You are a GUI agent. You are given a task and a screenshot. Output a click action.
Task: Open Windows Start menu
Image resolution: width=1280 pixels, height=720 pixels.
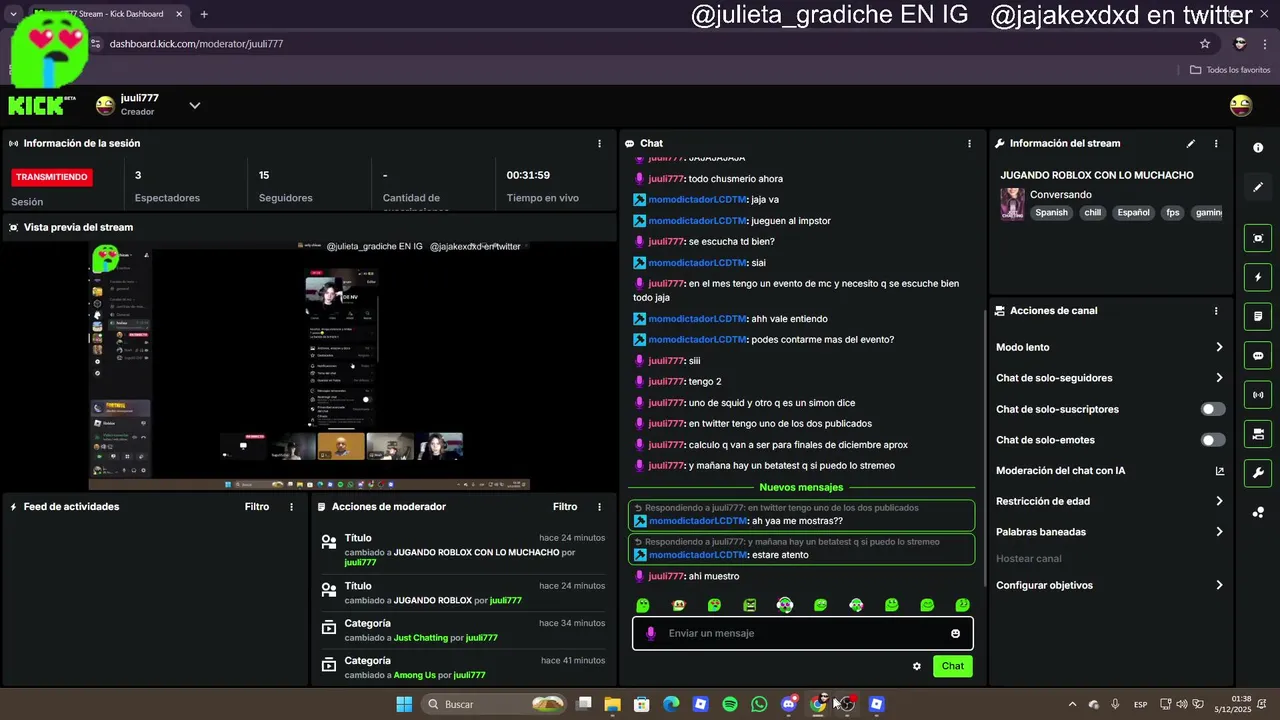point(404,705)
